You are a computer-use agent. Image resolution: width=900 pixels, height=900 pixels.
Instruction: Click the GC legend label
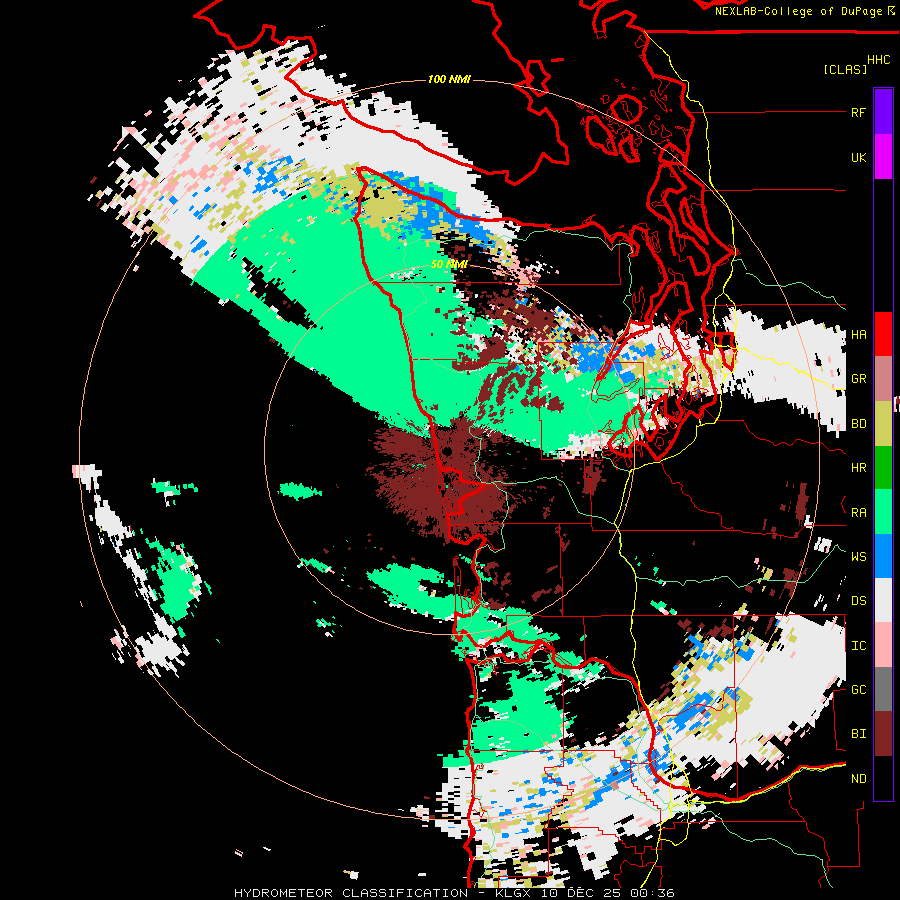point(858,690)
